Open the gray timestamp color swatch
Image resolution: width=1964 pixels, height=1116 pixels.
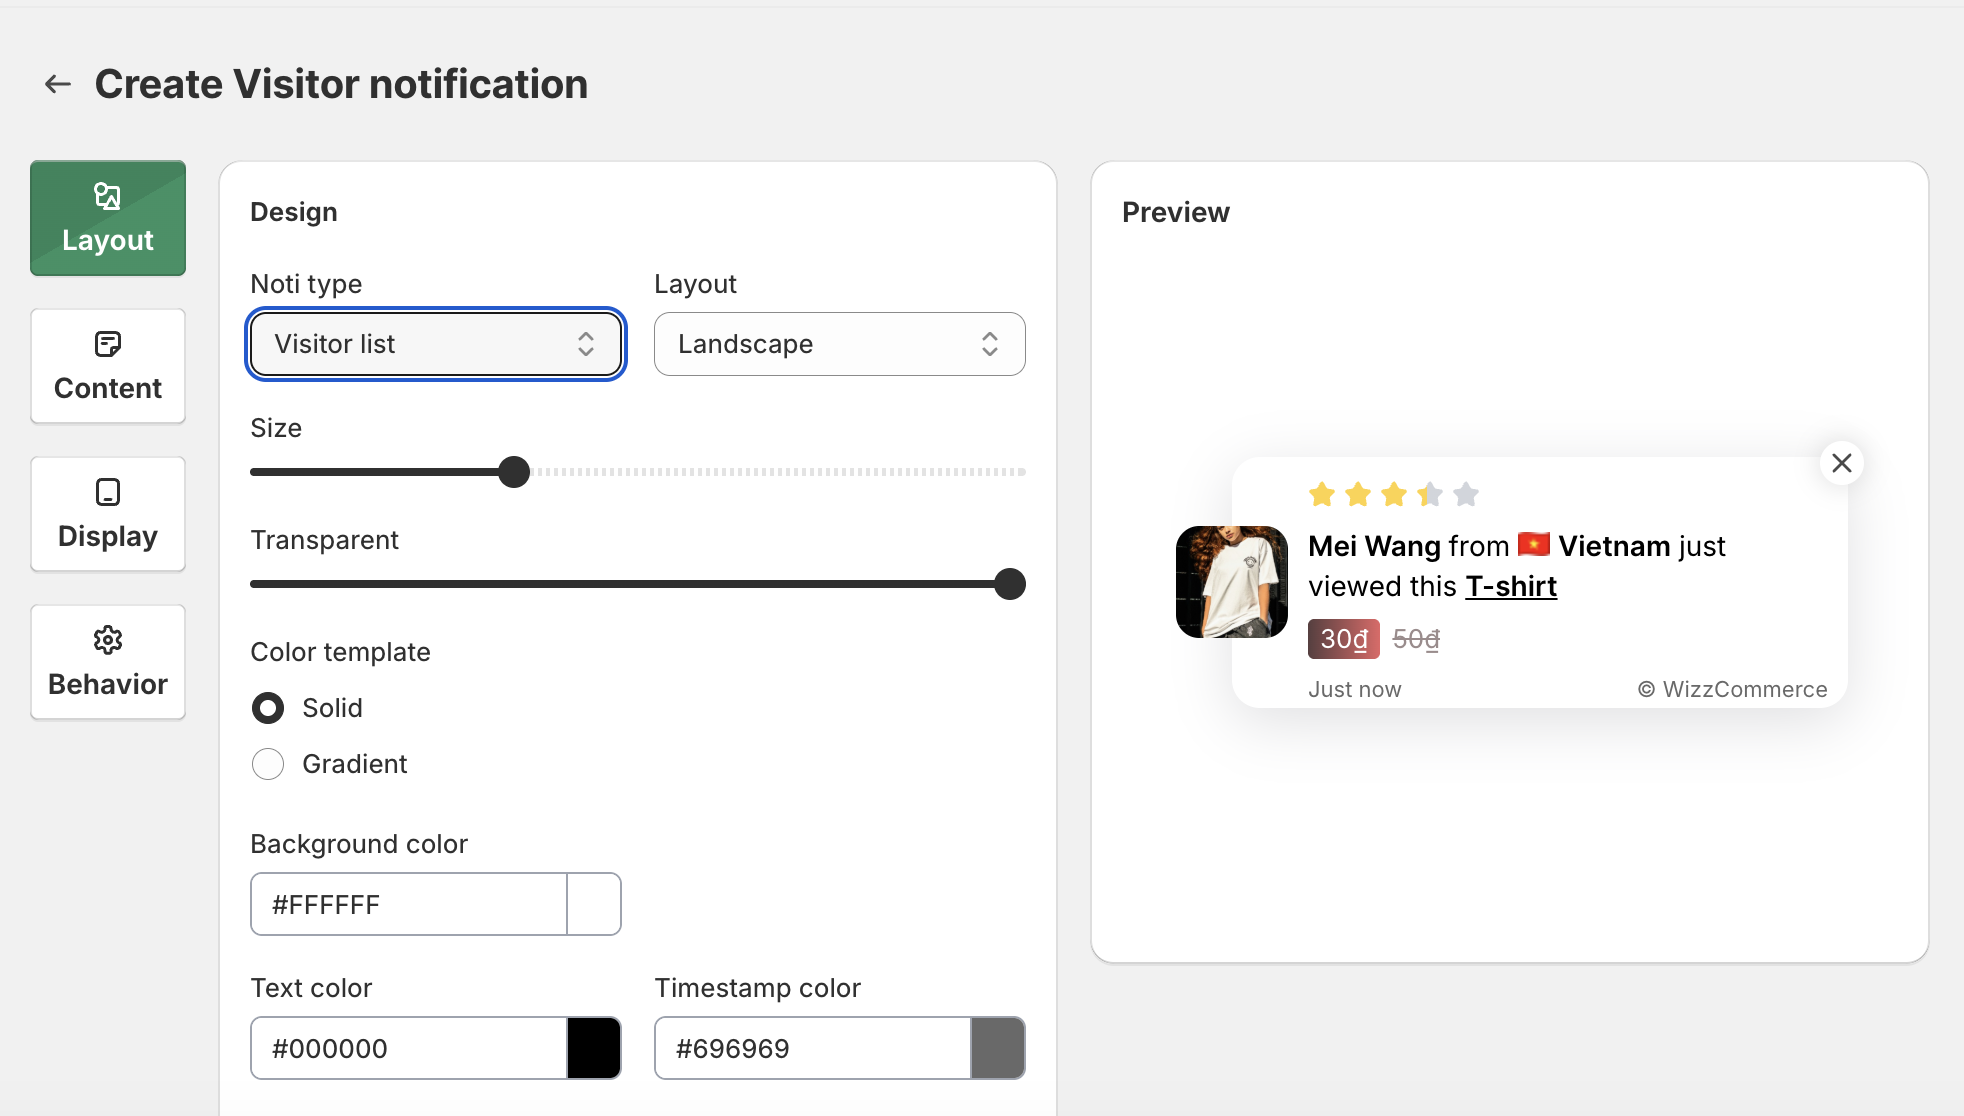[997, 1048]
